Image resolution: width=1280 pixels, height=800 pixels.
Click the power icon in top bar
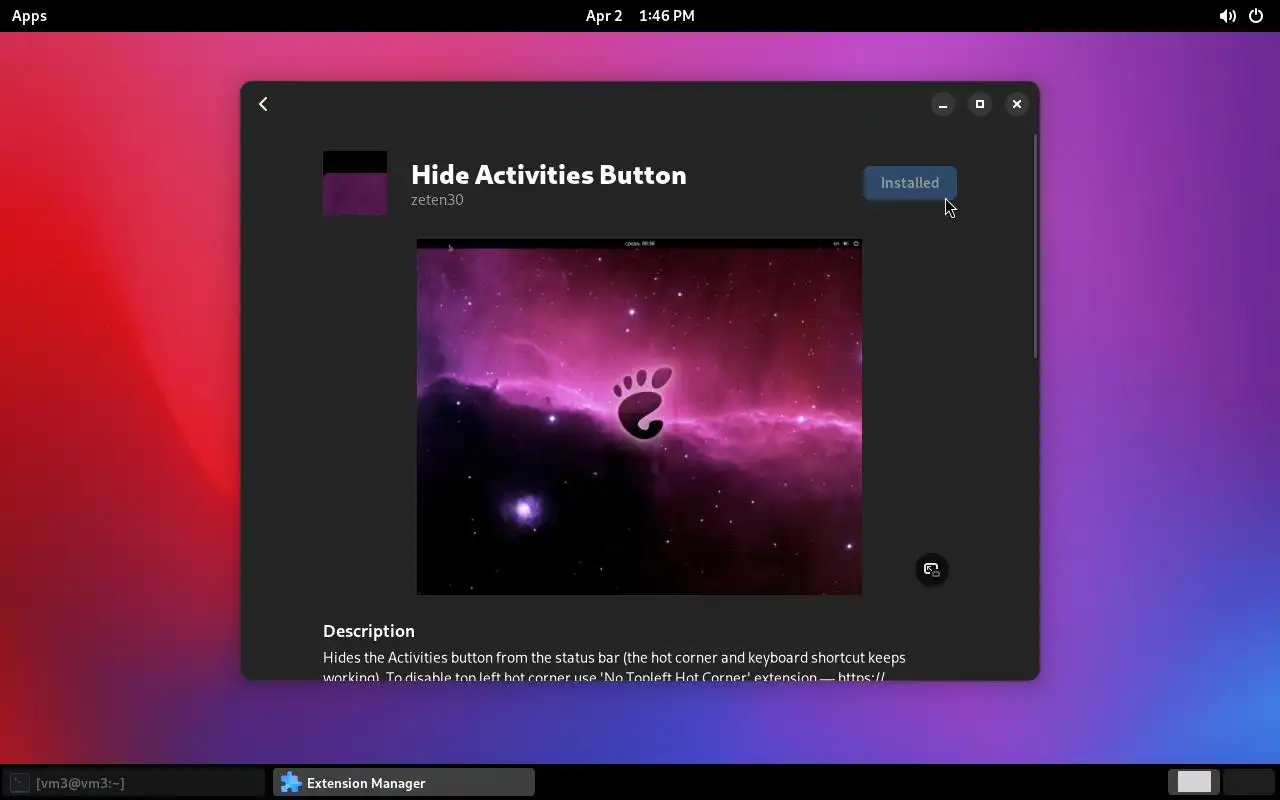1256,16
